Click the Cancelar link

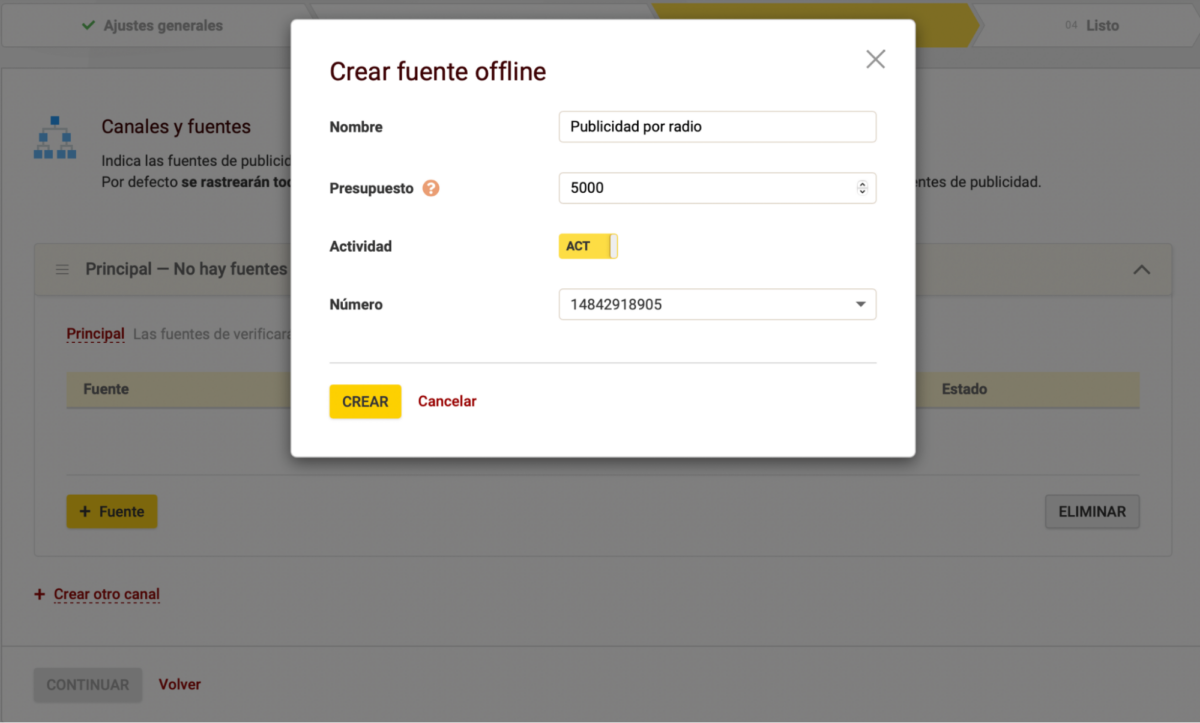click(447, 401)
